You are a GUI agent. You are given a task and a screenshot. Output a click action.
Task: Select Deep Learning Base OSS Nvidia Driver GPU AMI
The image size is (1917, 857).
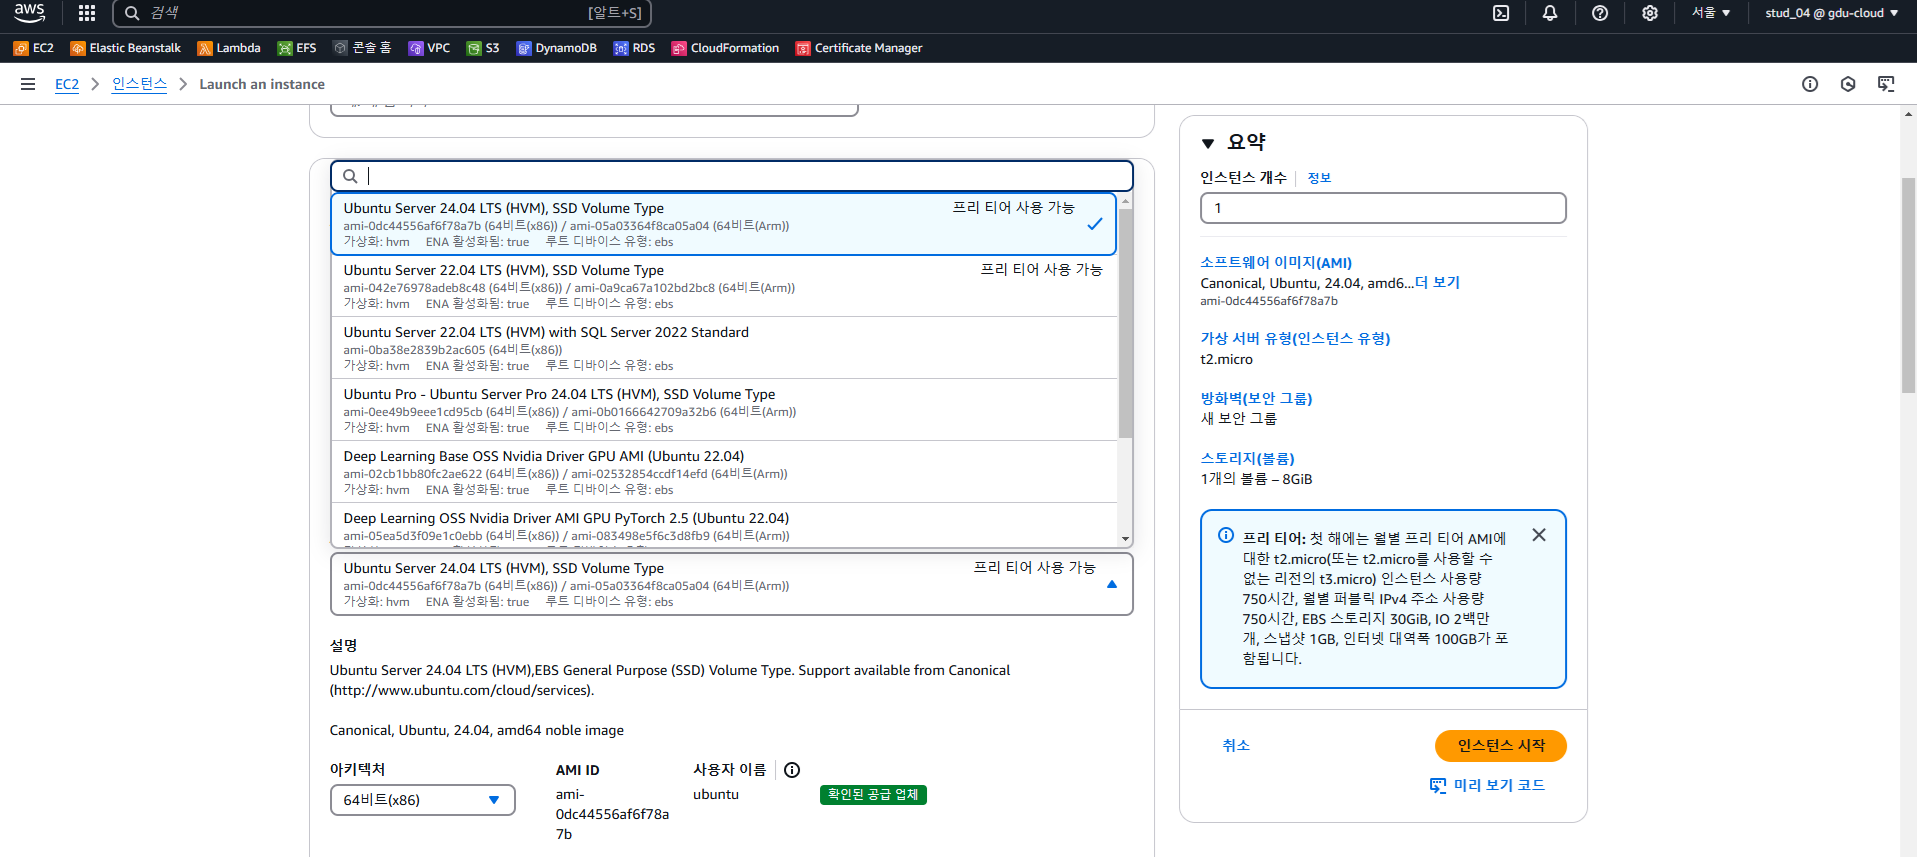[x=724, y=472]
